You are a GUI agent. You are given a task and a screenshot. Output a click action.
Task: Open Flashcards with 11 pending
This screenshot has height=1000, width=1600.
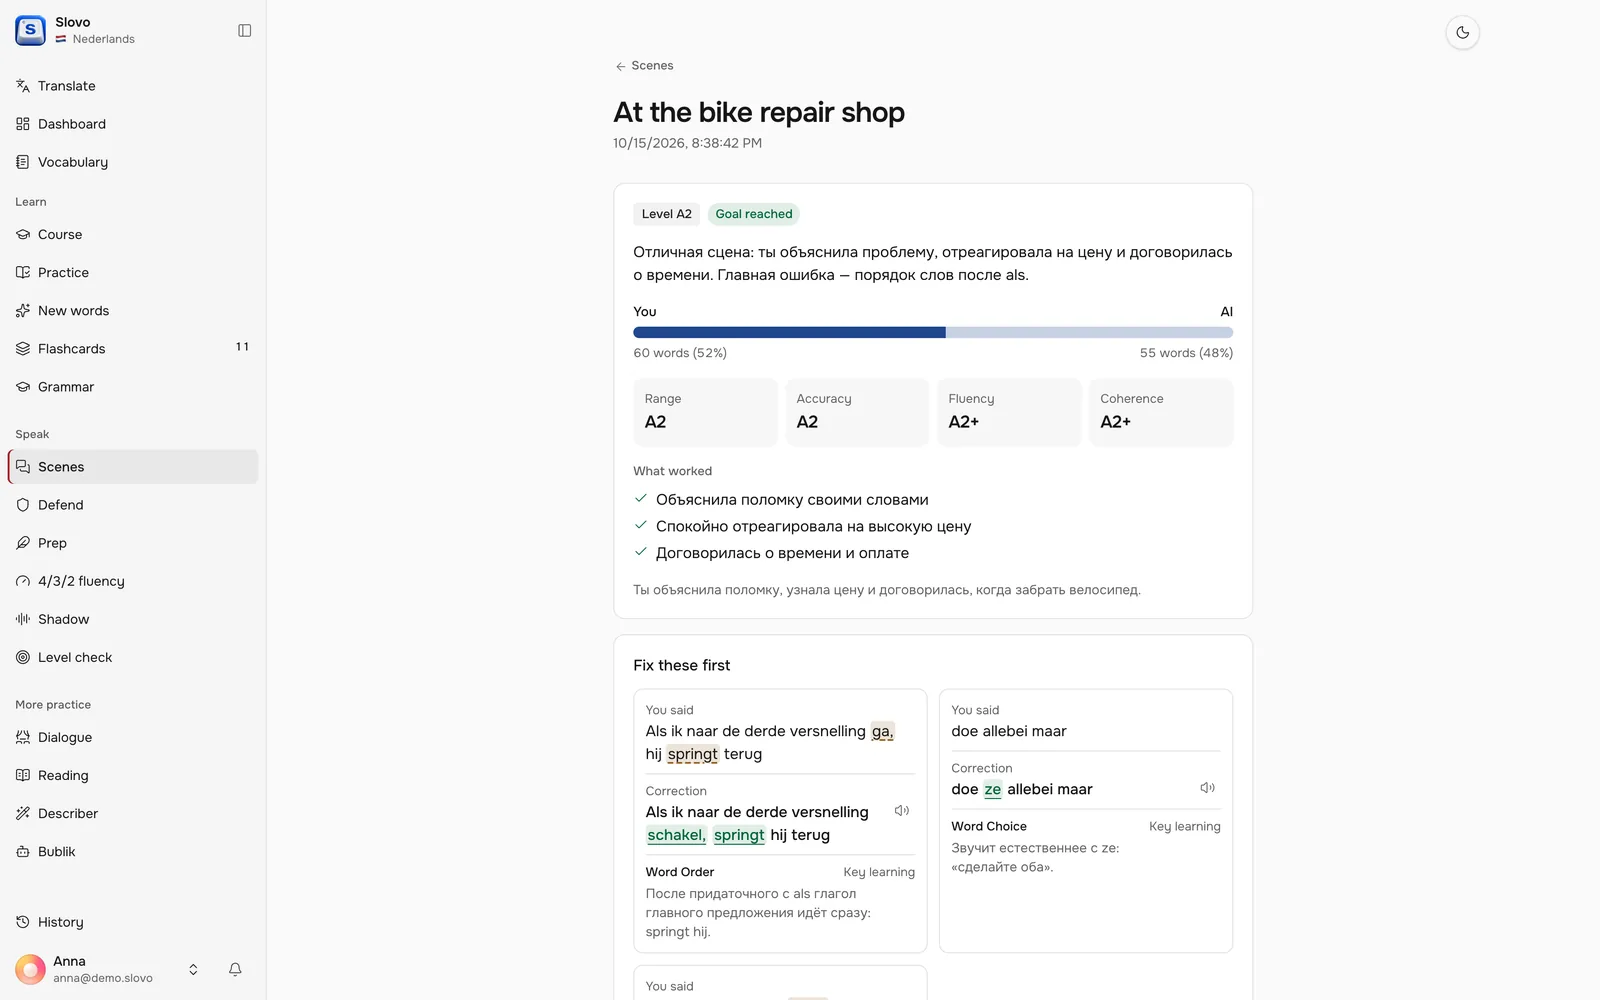point(133,348)
